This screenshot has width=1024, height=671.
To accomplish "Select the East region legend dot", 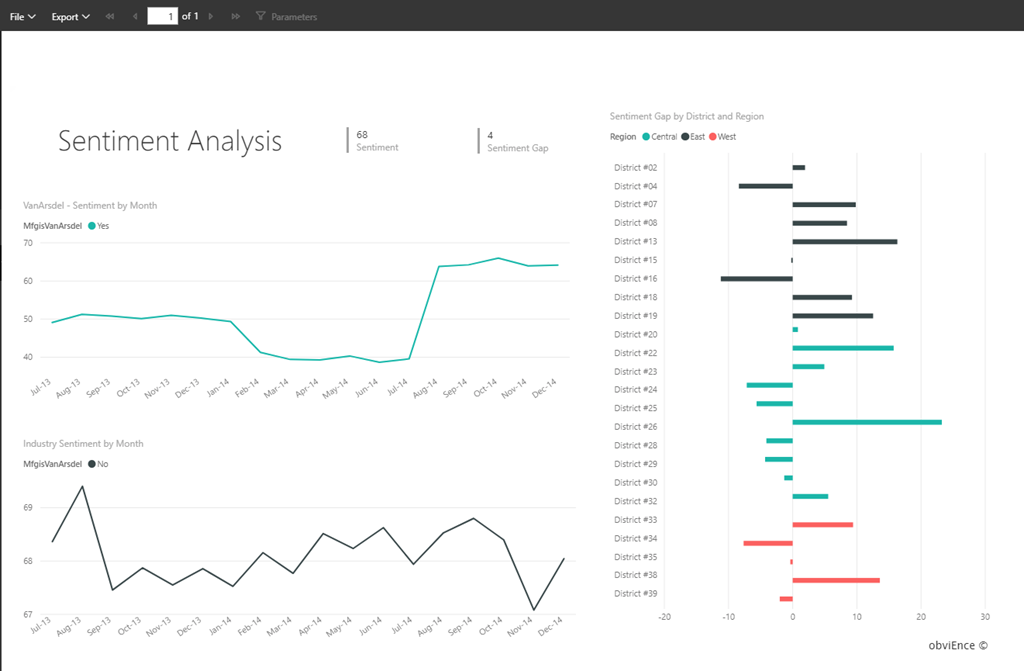I will pyautogui.click(x=685, y=137).
